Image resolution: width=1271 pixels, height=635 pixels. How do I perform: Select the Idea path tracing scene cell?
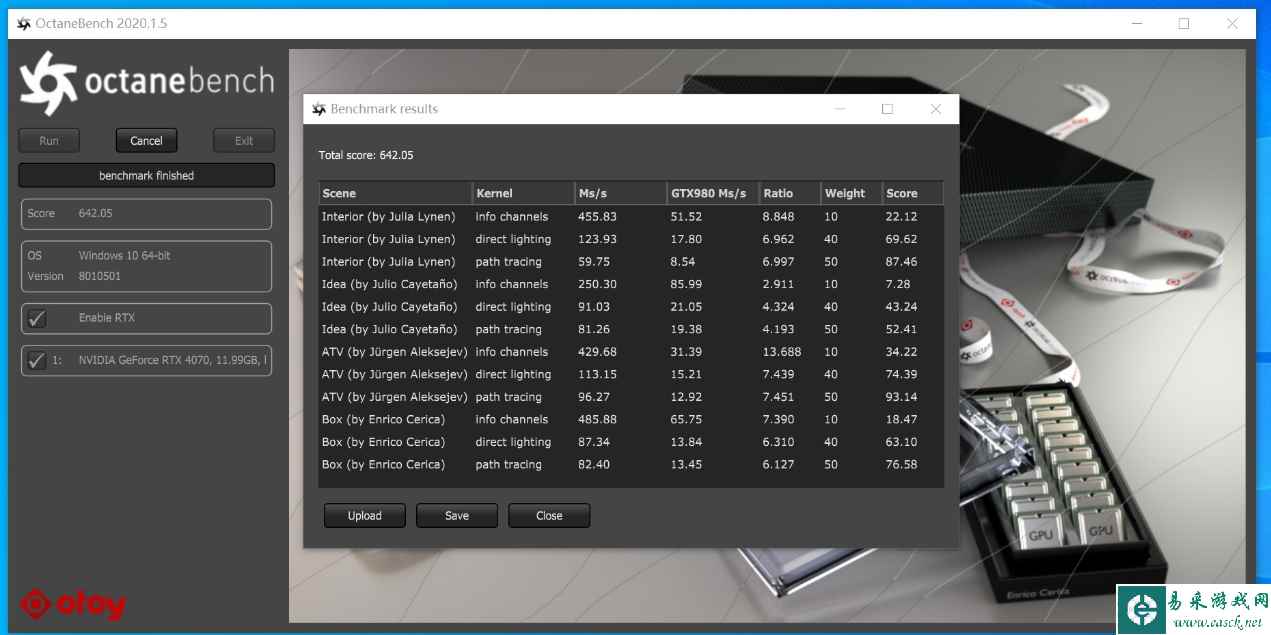pos(389,329)
